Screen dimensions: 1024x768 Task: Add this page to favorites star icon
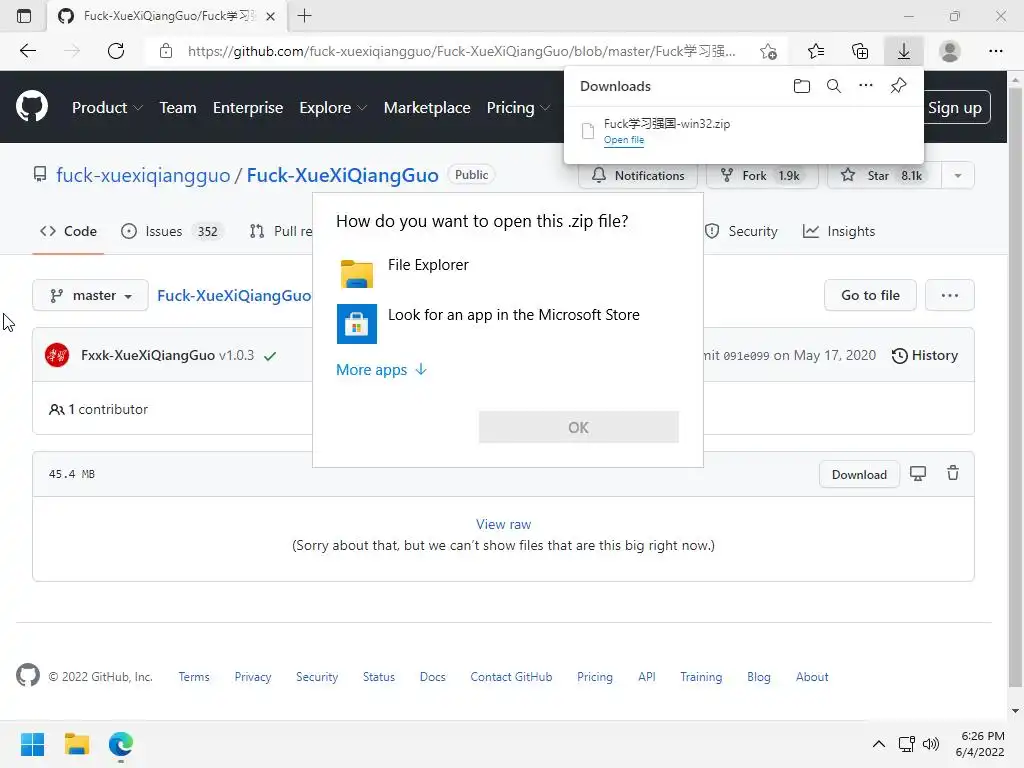769,51
